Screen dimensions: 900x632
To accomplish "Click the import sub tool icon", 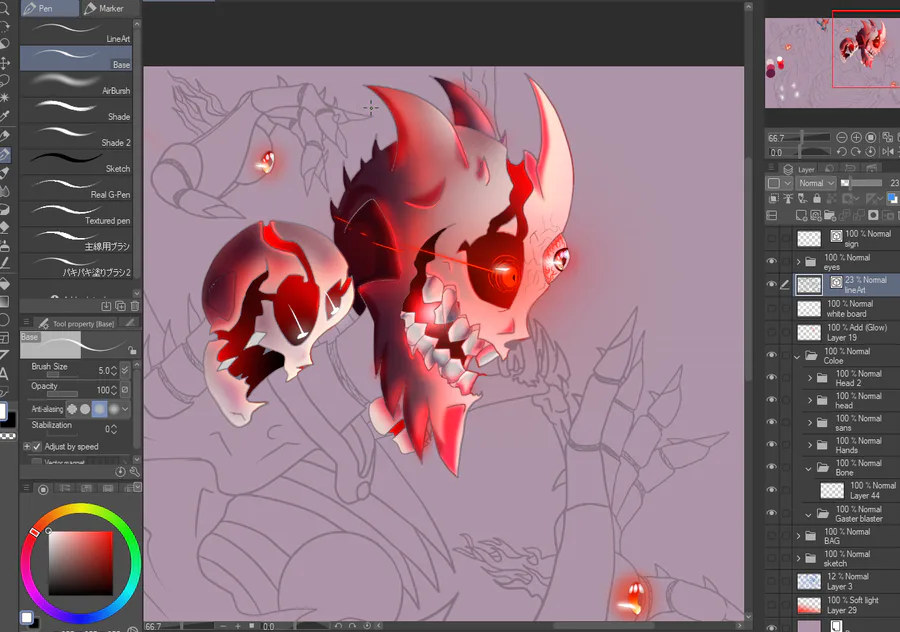I will coord(106,306).
